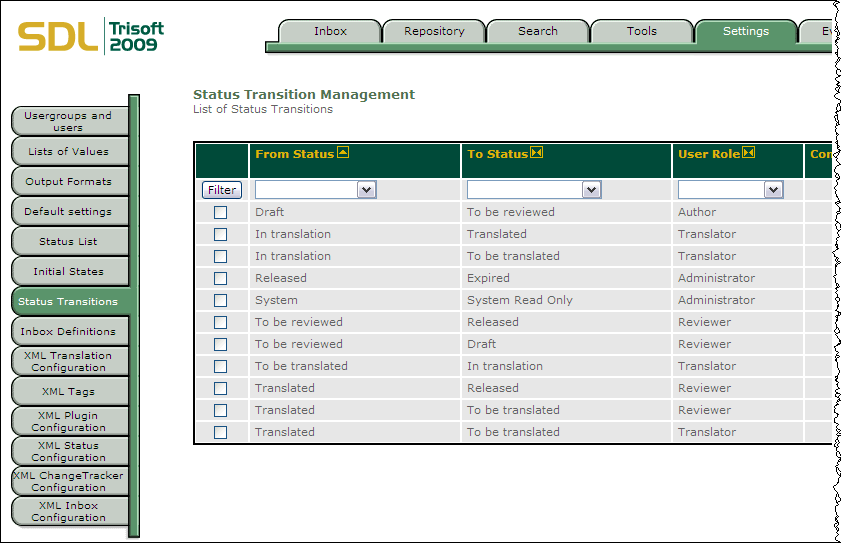Click the SDL Trisoft 2009 logo
The image size is (841, 543).
[x=91, y=37]
